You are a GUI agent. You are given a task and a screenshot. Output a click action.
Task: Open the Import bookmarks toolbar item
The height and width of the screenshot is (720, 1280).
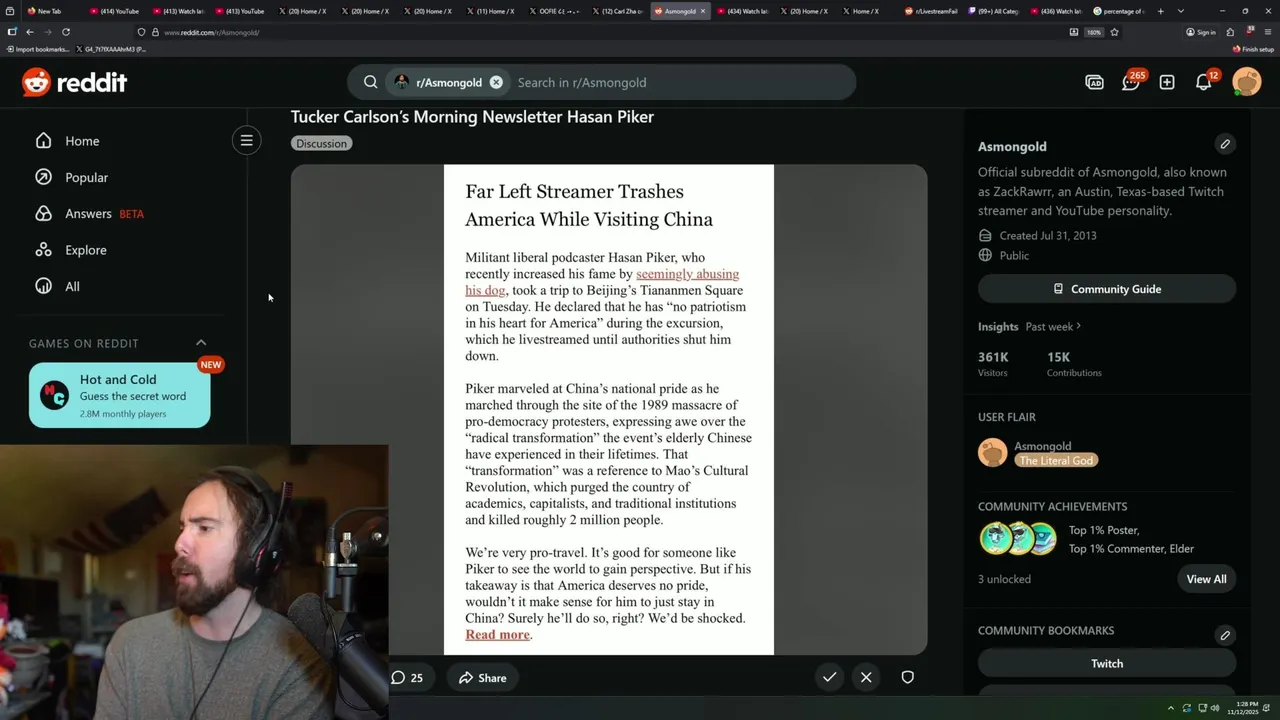coord(37,49)
